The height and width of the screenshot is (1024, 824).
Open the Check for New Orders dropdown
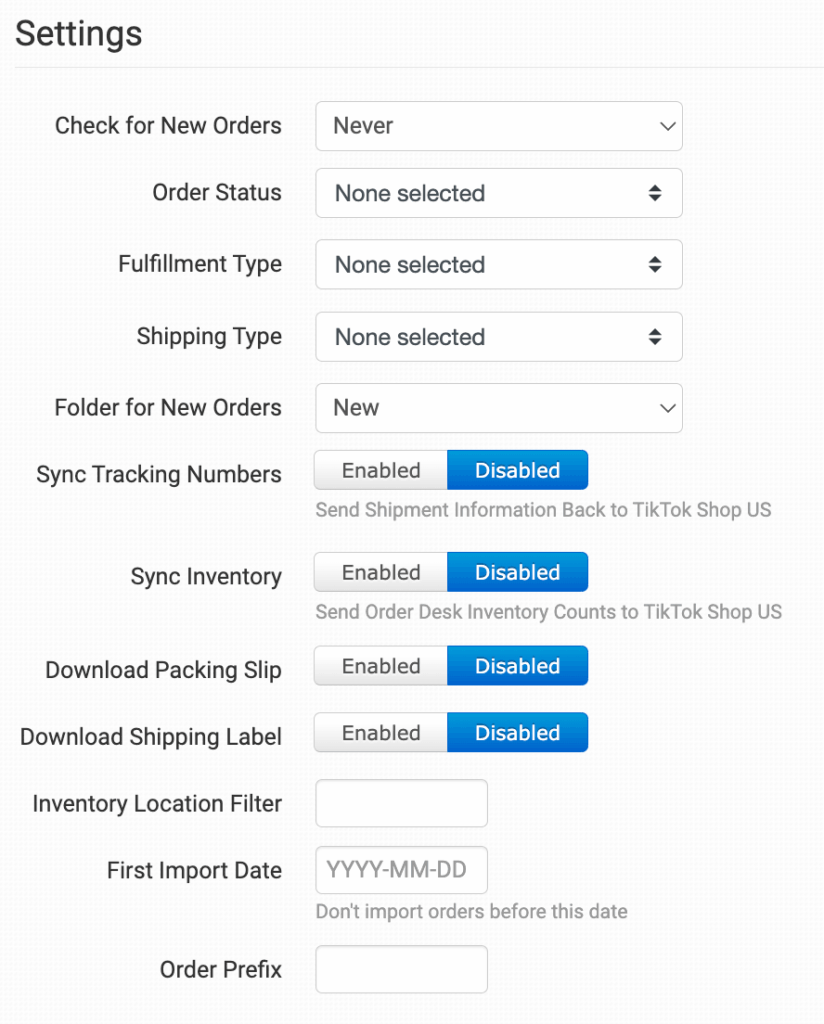498,126
